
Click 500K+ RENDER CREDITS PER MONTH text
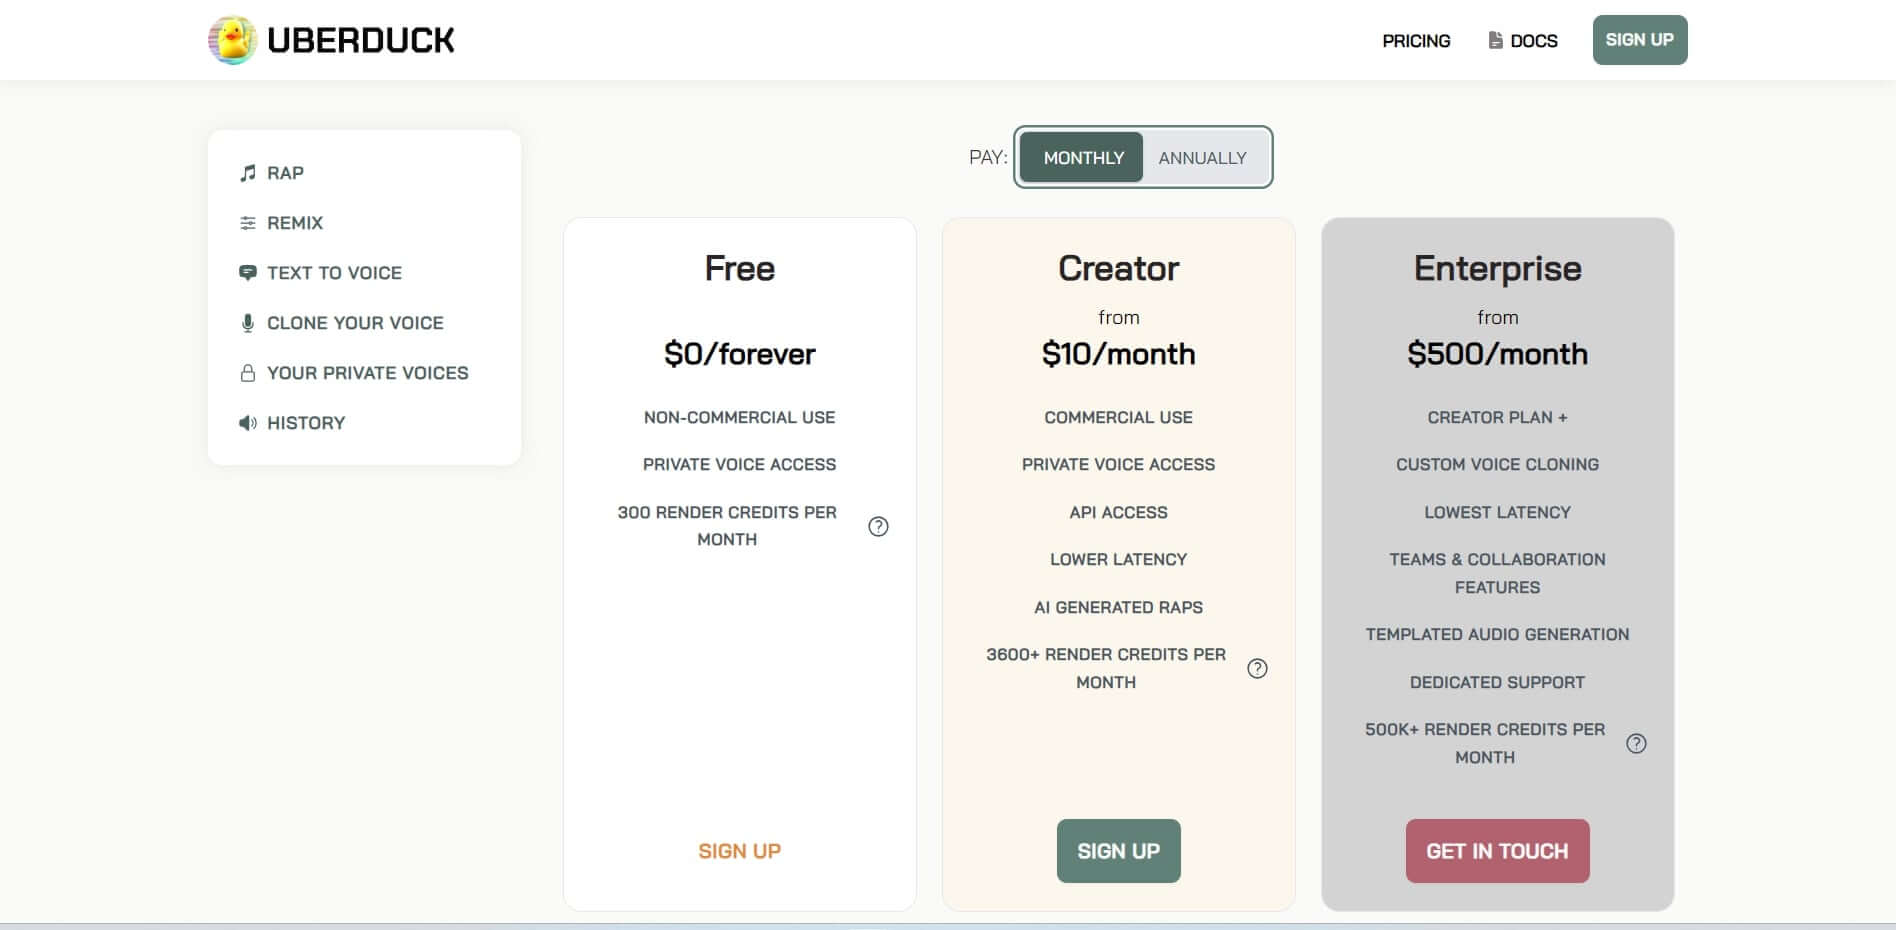1485,743
